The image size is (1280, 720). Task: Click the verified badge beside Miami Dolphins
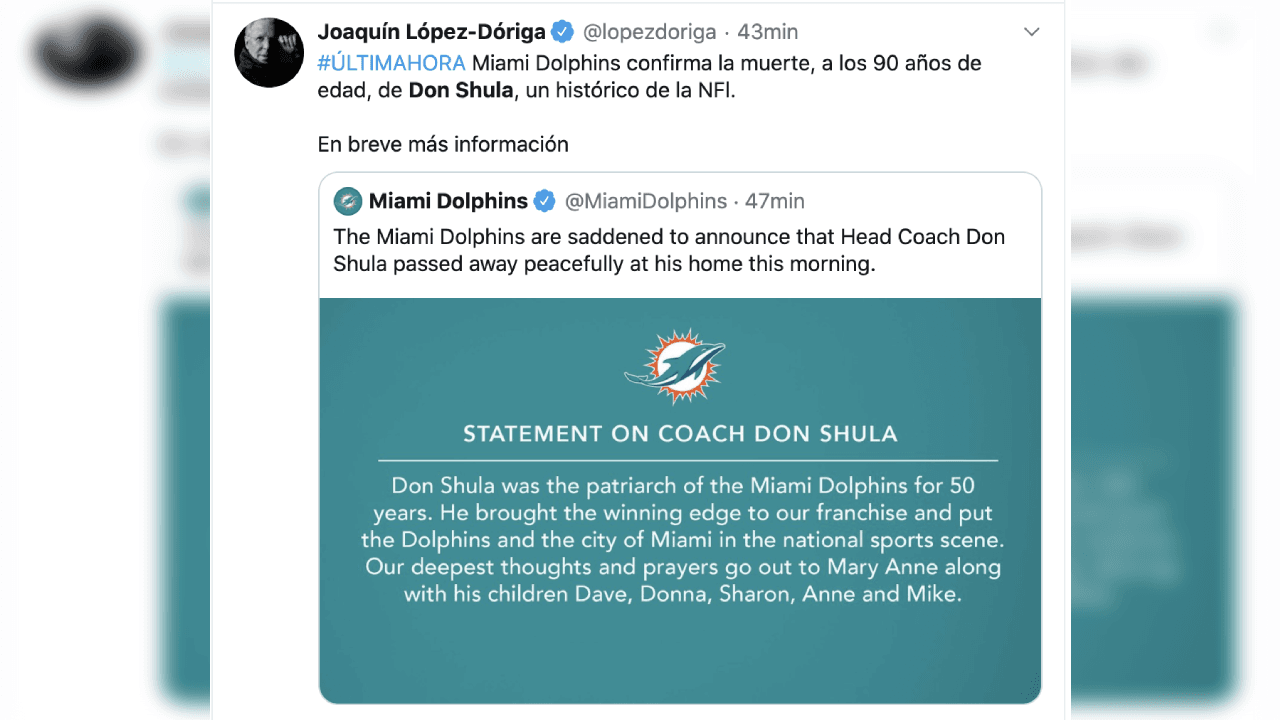(x=545, y=200)
